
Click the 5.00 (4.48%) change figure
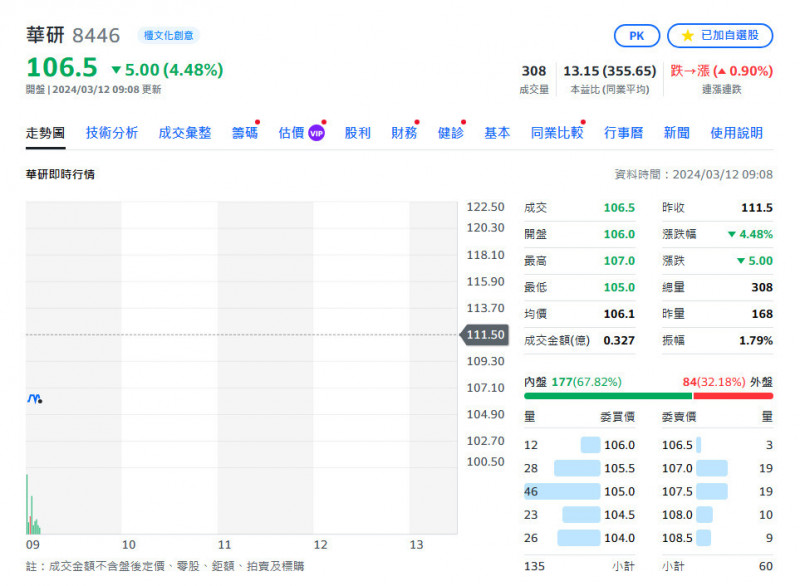[167, 69]
